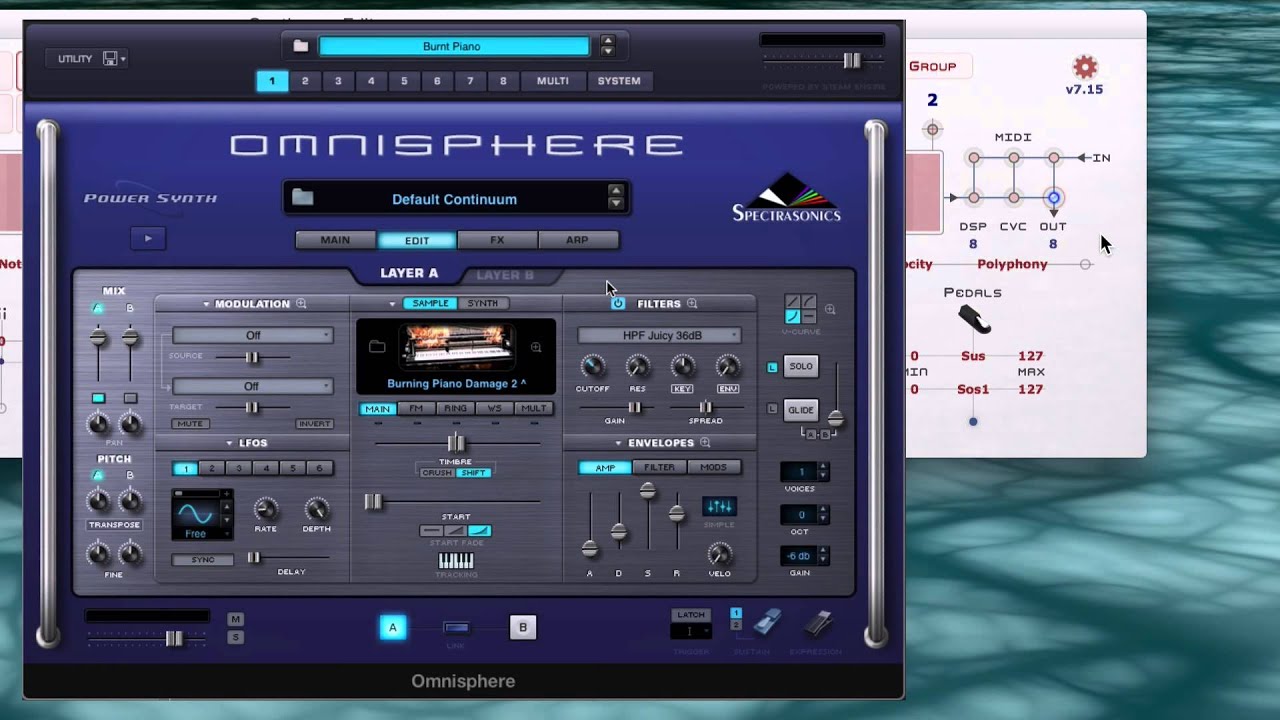Click the Link layers icon
Image resolution: width=1280 pixels, height=720 pixels.
click(456, 627)
